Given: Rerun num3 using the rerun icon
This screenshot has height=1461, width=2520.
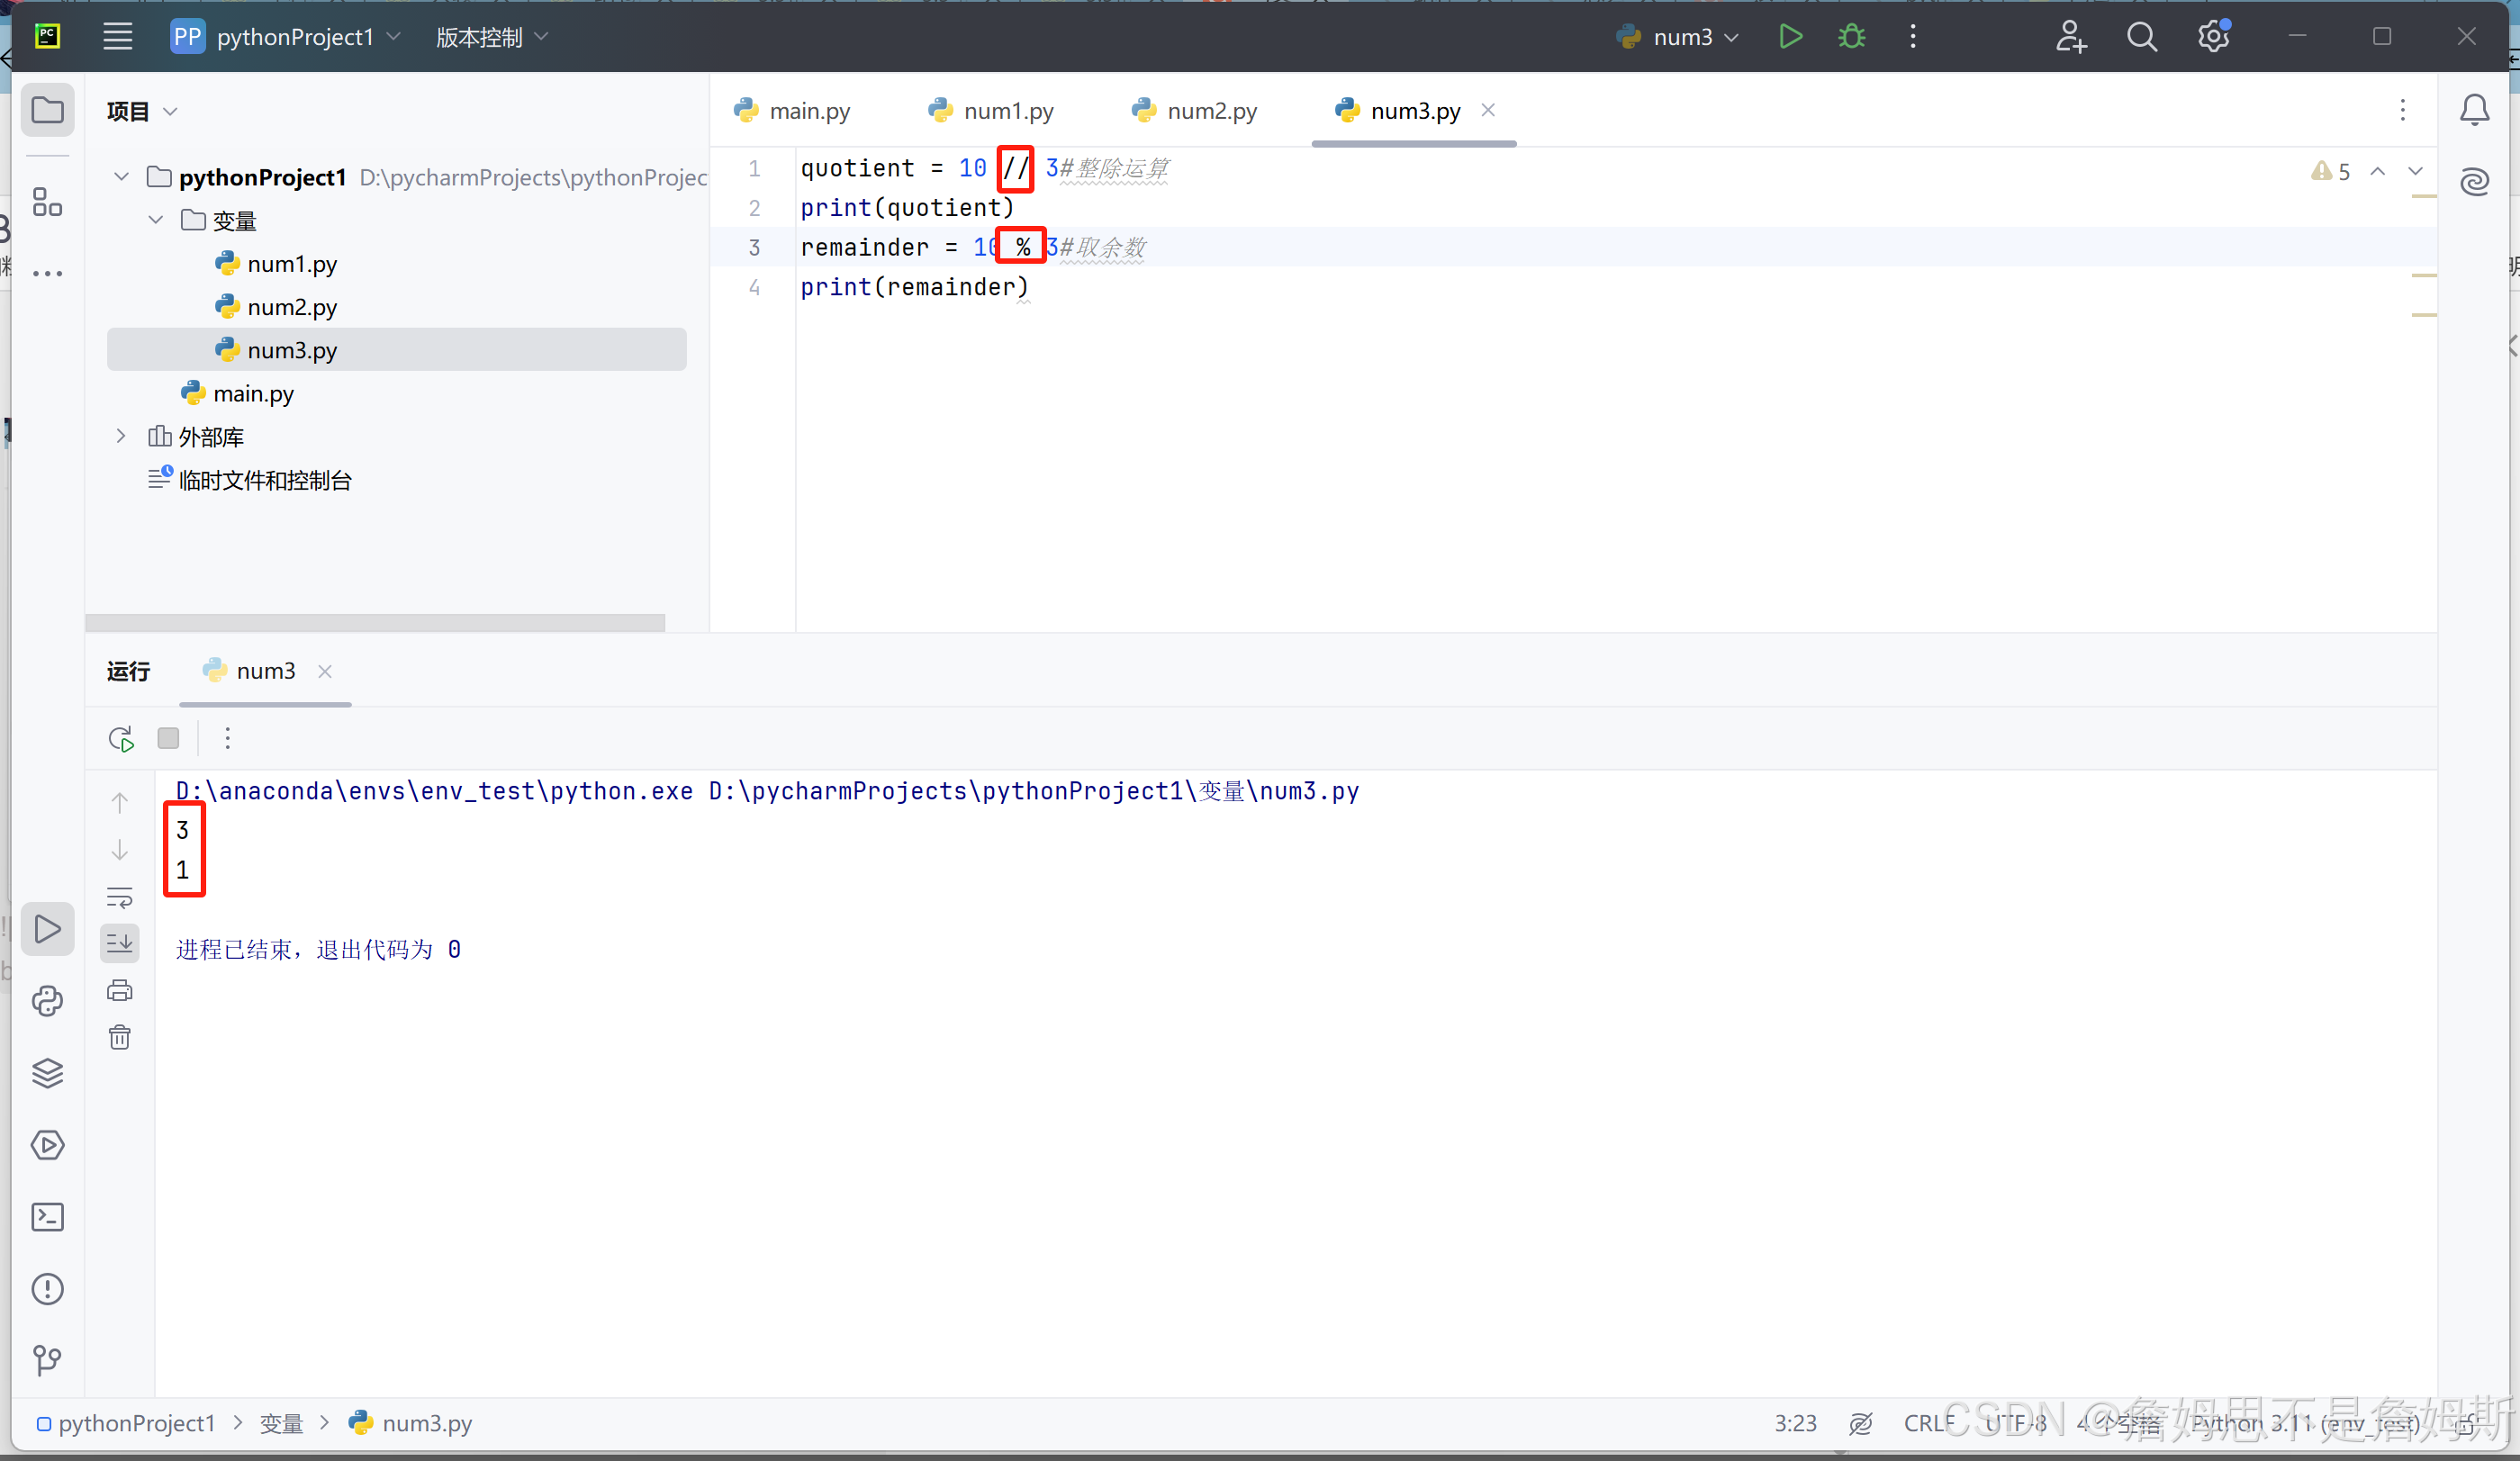Looking at the screenshot, I should click(121, 739).
